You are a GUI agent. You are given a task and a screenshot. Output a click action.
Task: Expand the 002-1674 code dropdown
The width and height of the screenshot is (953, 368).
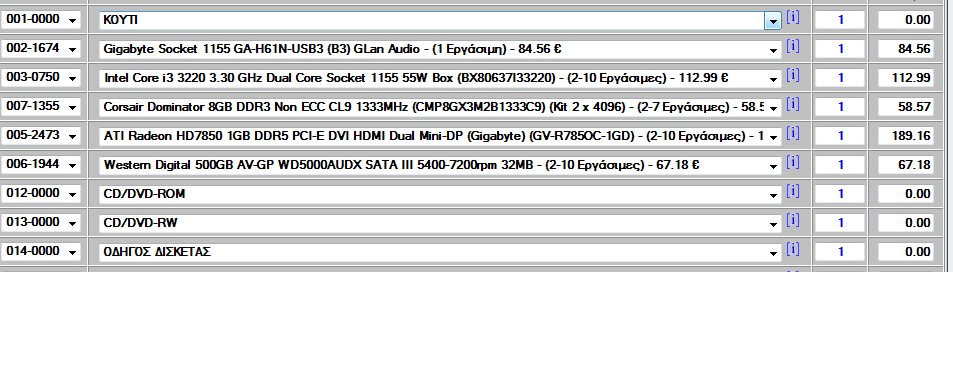pyautogui.click(x=73, y=50)
